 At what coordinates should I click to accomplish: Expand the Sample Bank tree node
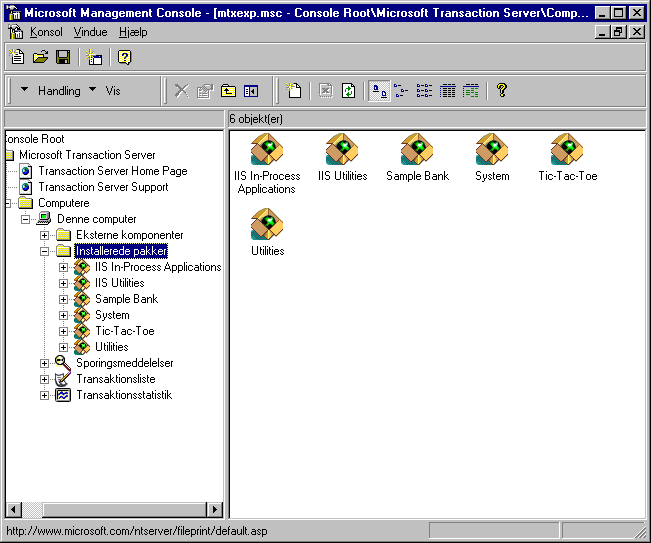[63, 299]
